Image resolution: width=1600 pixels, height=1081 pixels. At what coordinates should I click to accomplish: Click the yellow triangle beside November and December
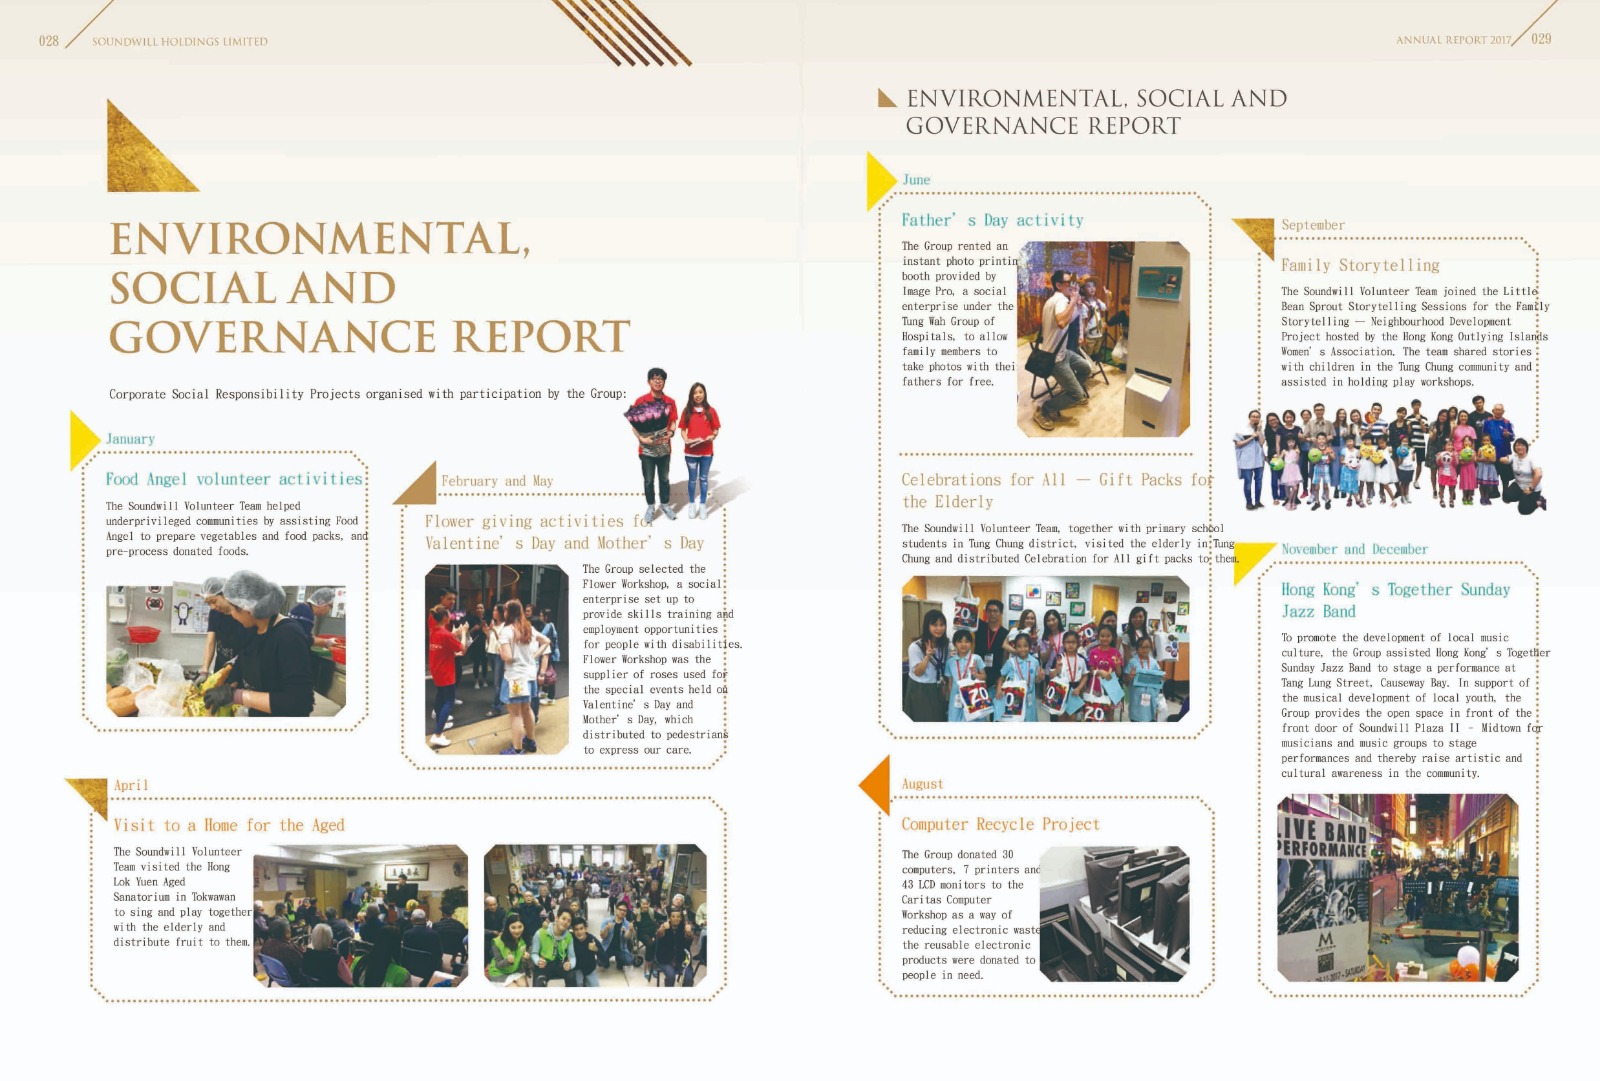coord(1252,560)
